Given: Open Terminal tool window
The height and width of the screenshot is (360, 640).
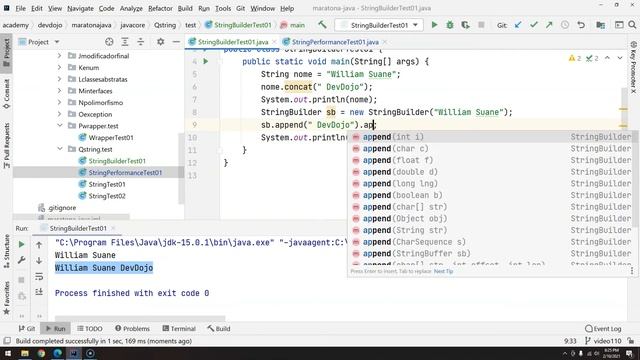Looking at the screenshot, I should point(179,328).
